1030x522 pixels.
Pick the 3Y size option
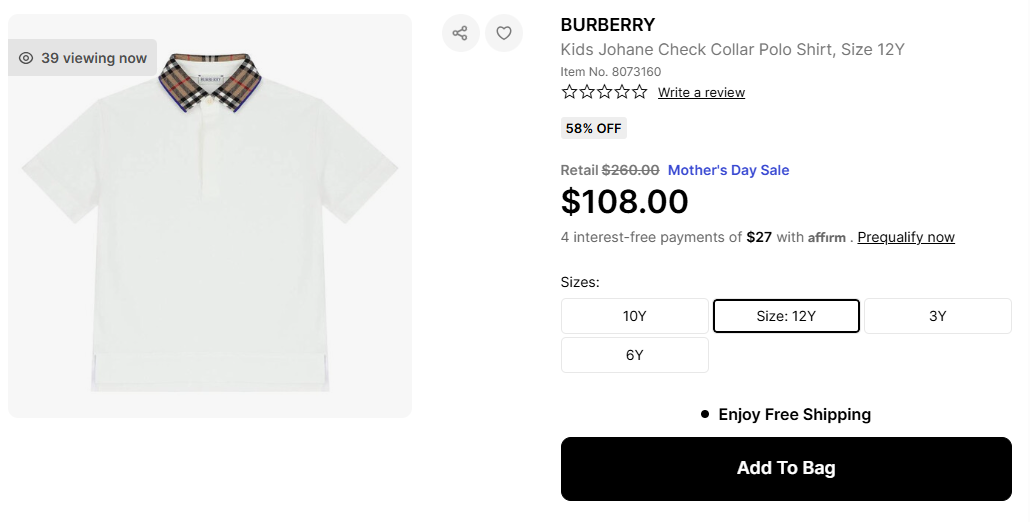(x=937, y=316)
